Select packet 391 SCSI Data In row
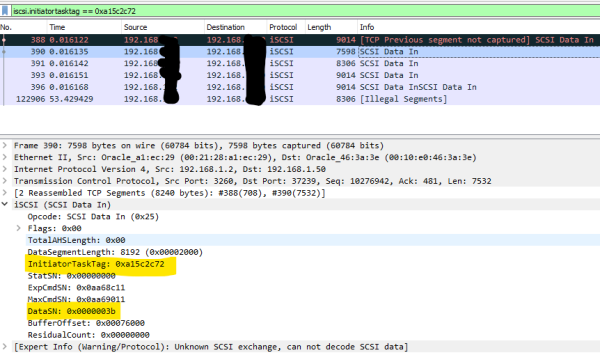Viewport: 600px width, 362px height. pyautogui.click(x=300, y=64)
